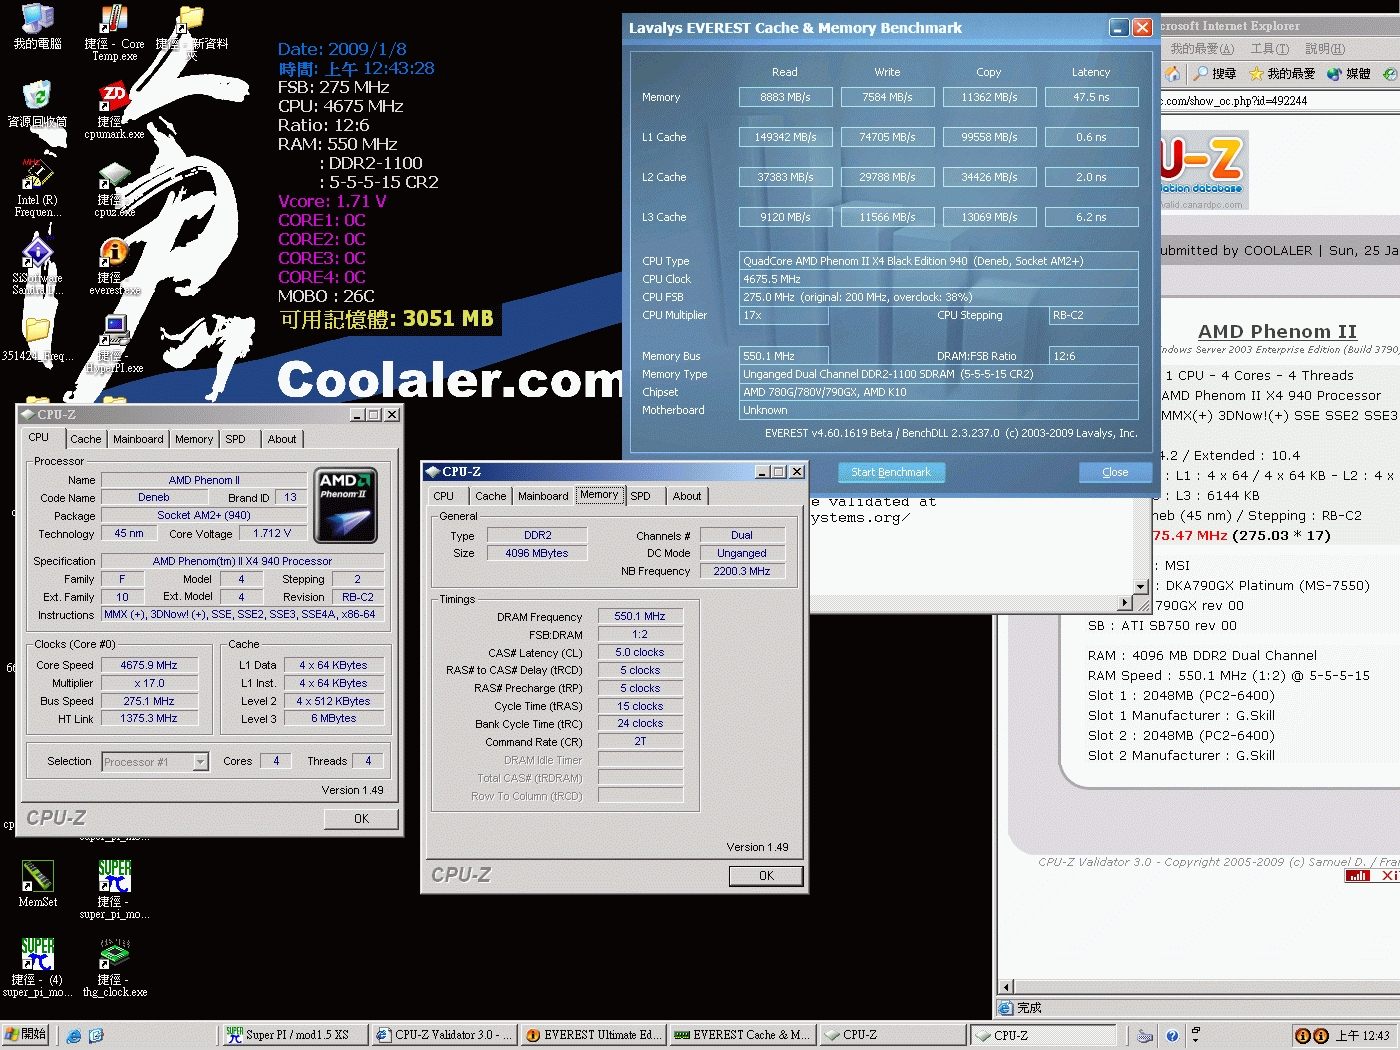Open About tab in left CPU-Z window
Image resolution: width=1400 pixels, height=1050 pixels.
(282, 439)
